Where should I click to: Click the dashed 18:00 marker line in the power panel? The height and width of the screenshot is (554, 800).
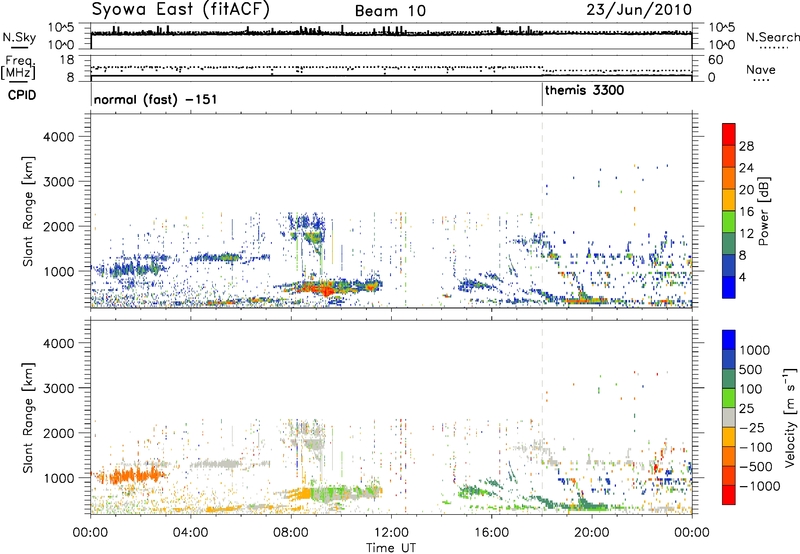tap(542, 209)
